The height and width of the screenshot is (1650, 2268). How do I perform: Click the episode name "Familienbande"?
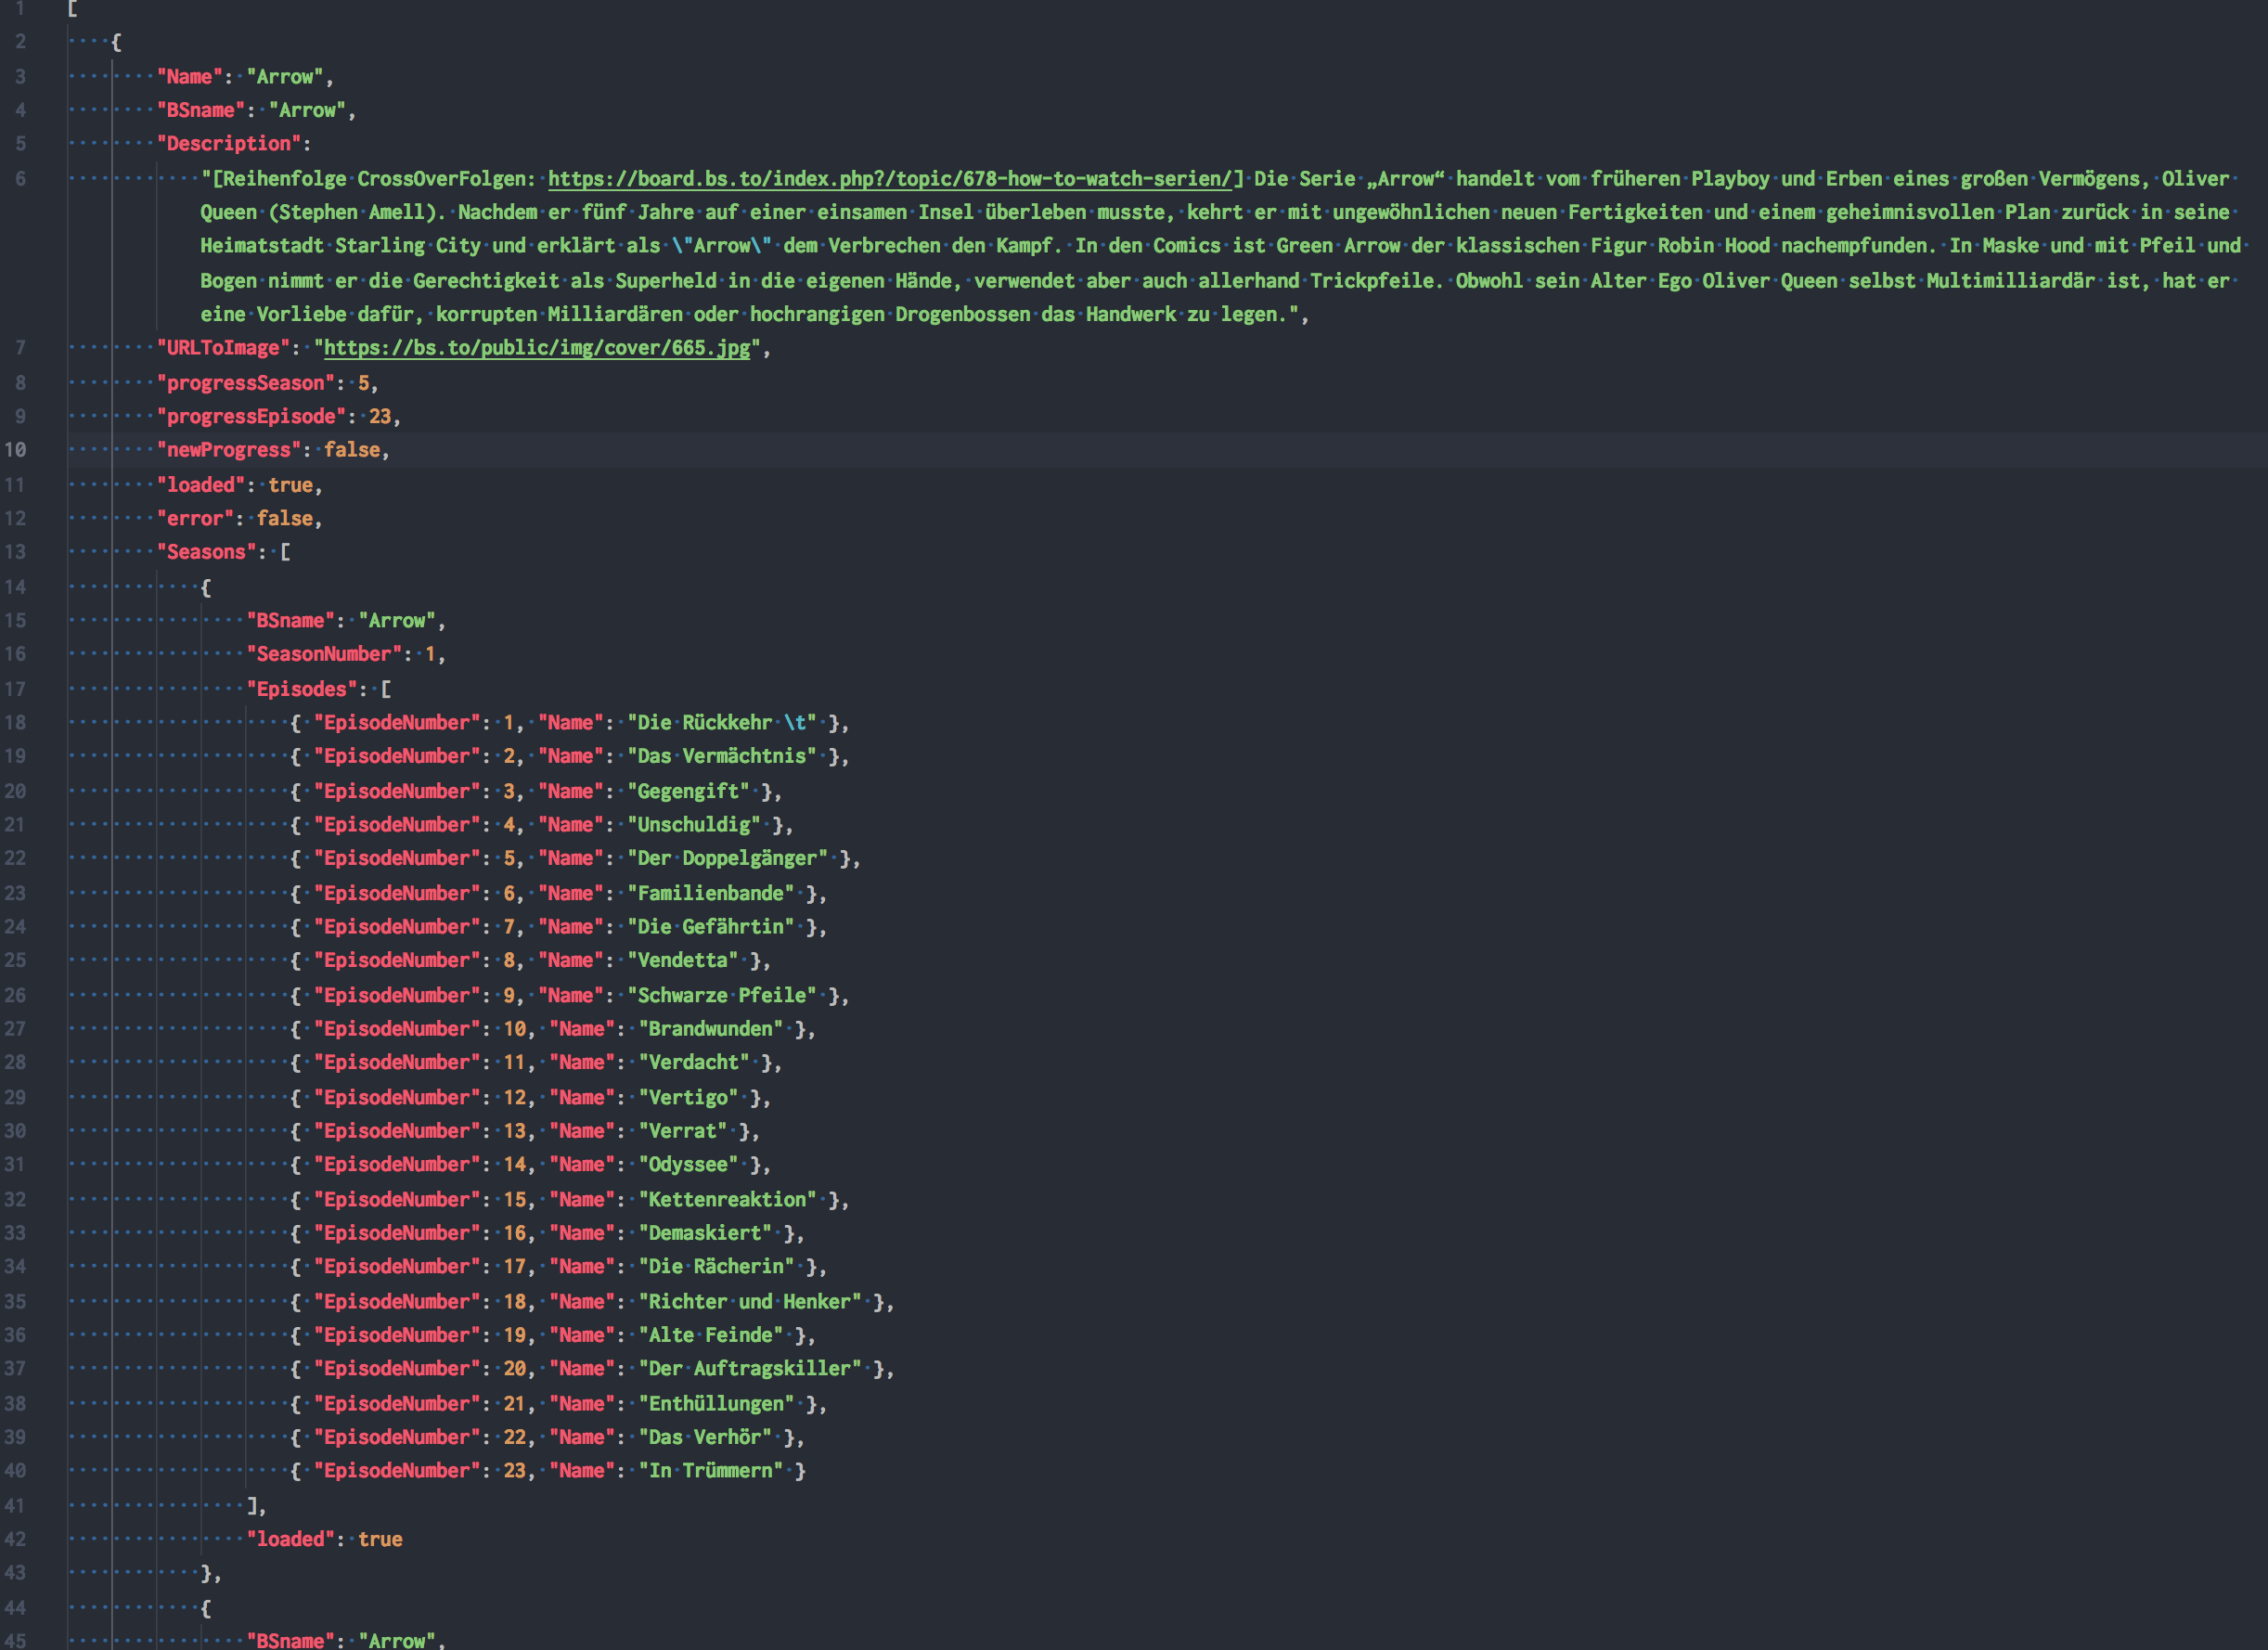(711, 893)
